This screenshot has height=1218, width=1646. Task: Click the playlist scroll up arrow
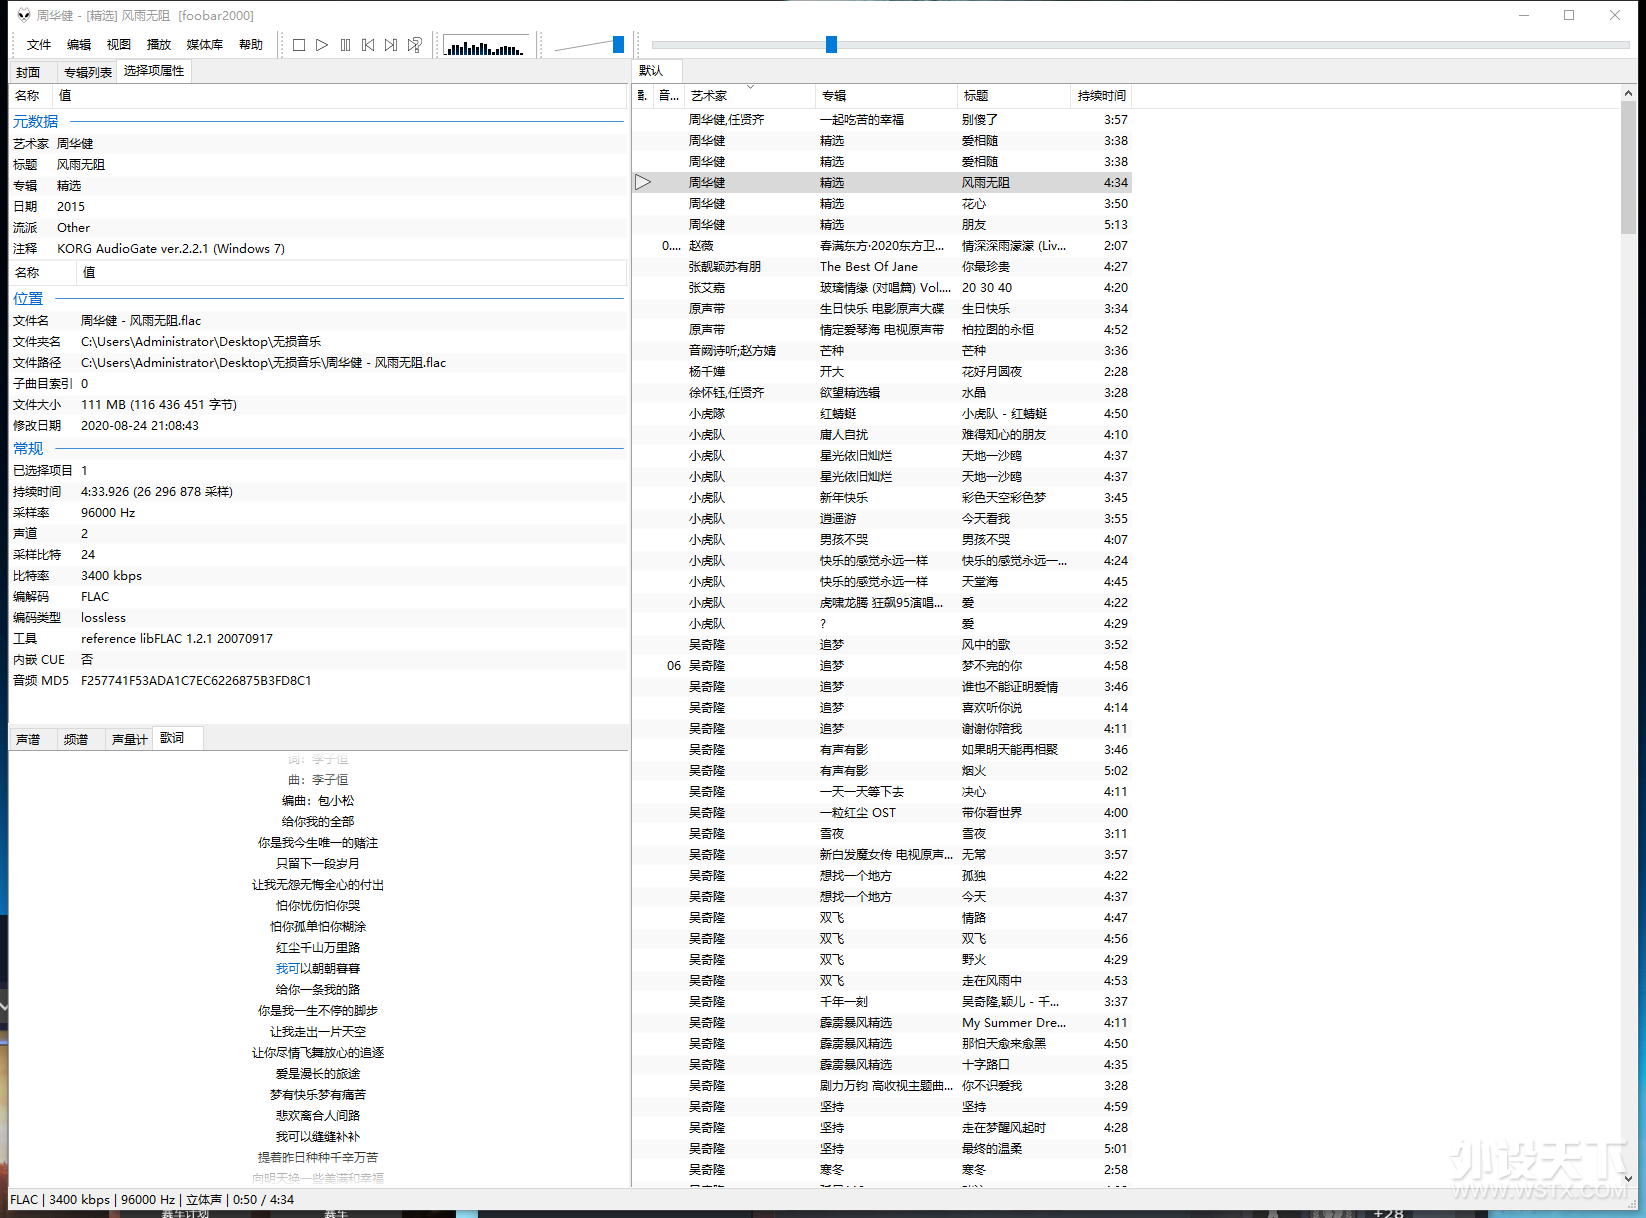1629,93
